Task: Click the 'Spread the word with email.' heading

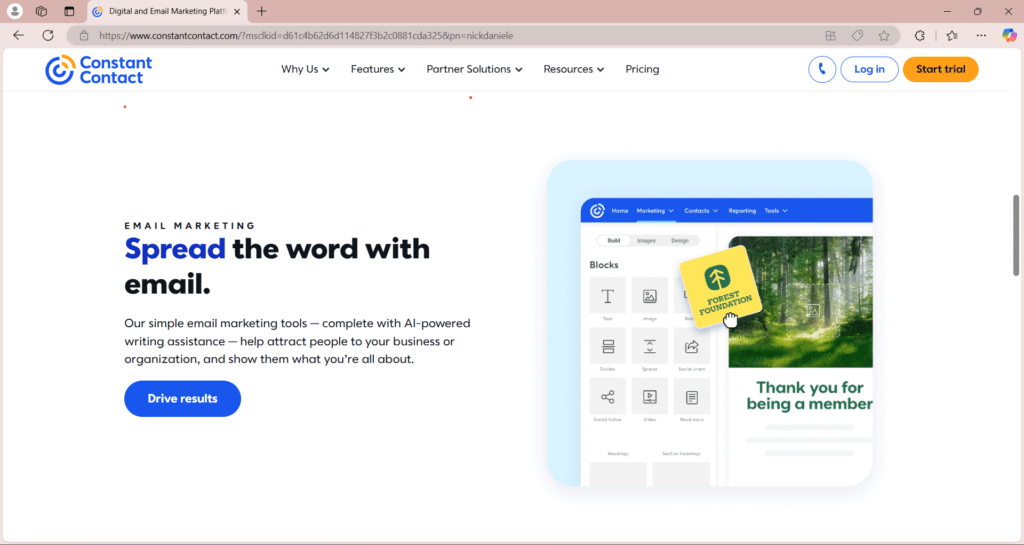Action: (x=277, y=266)
